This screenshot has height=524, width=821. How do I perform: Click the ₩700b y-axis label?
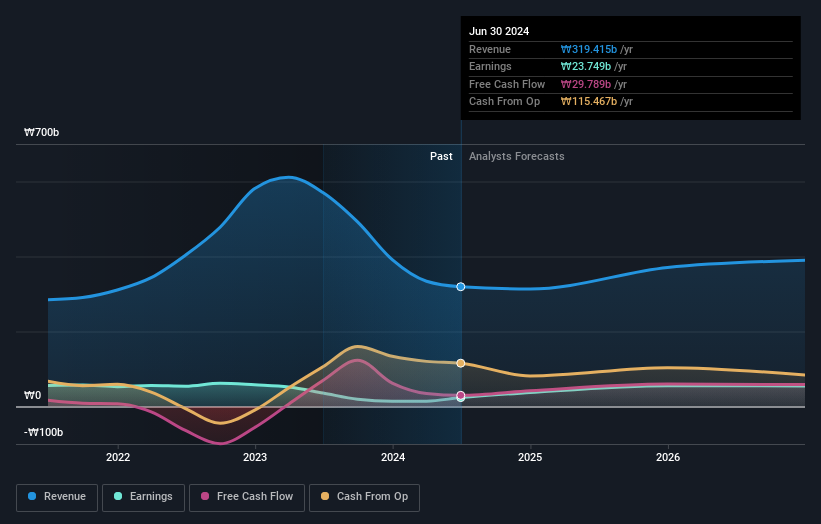click(x=41, y=132)
